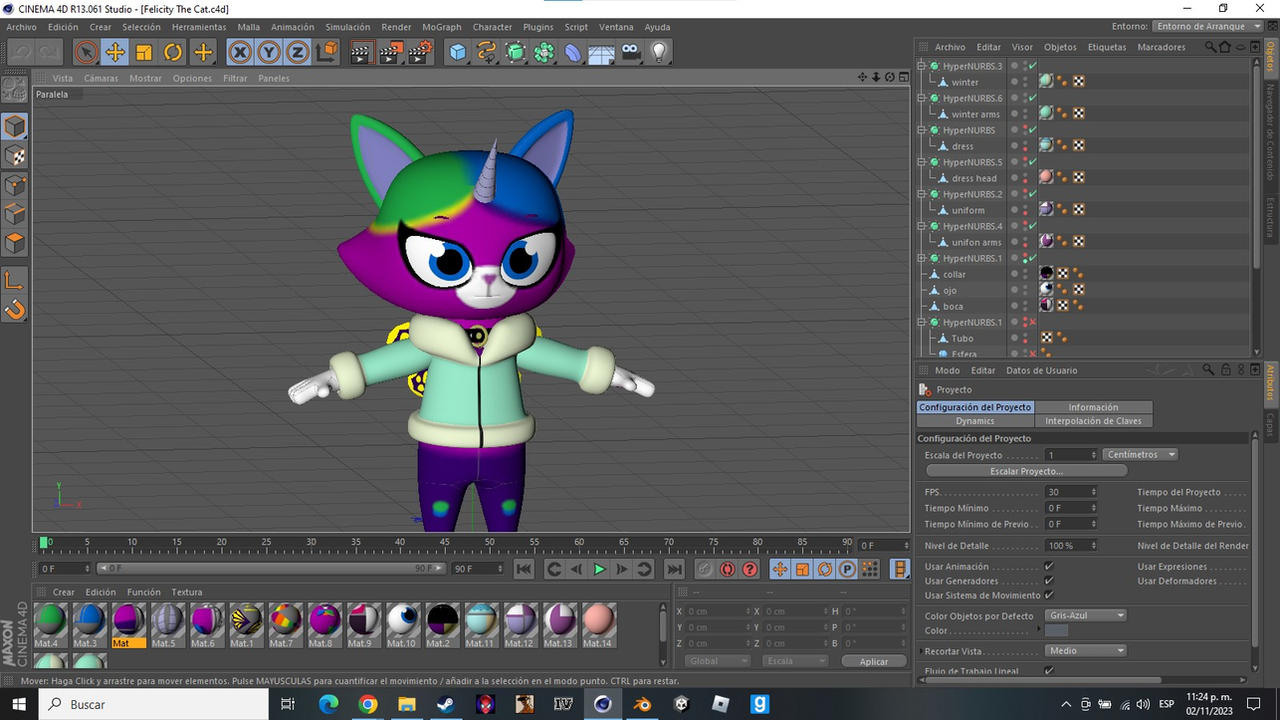The image size is (1280, 720).
Task: Open the cube primitive tool
Action: 457,51
